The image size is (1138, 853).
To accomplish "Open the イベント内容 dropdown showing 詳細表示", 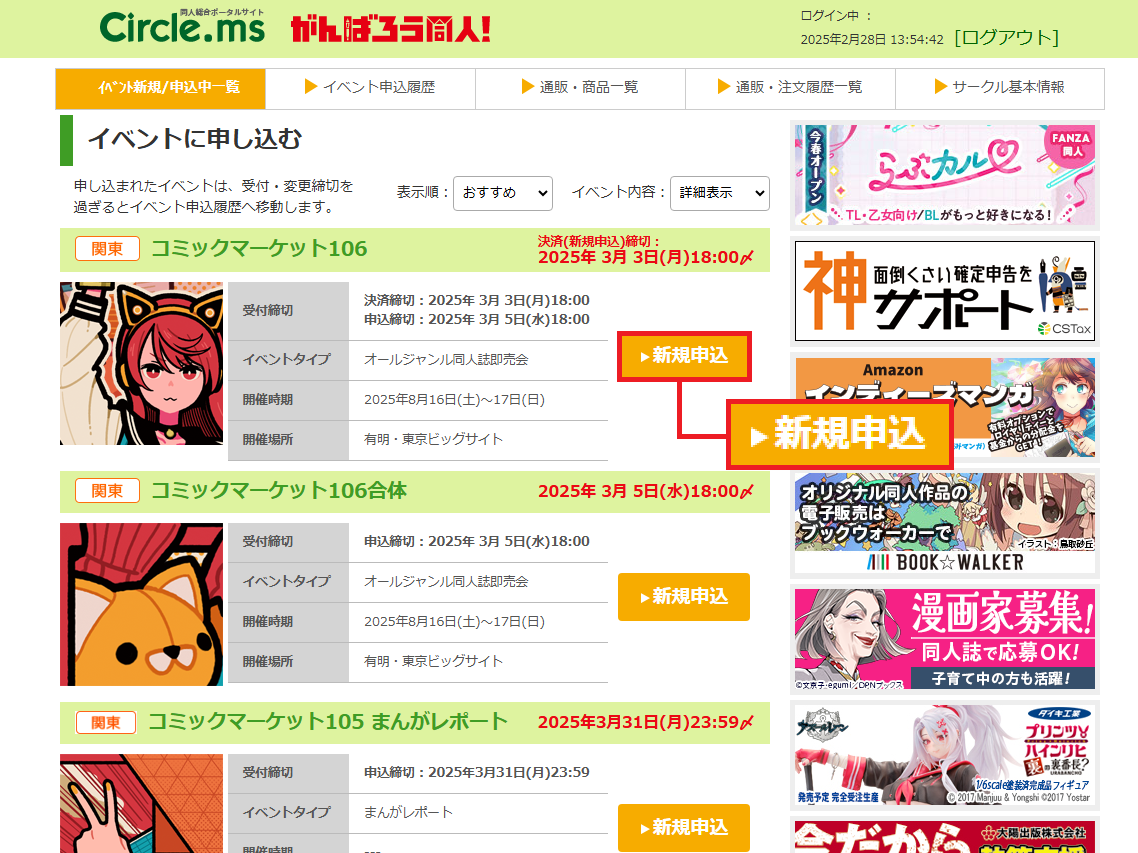I will pyautogui.click(x=719, y=193).
